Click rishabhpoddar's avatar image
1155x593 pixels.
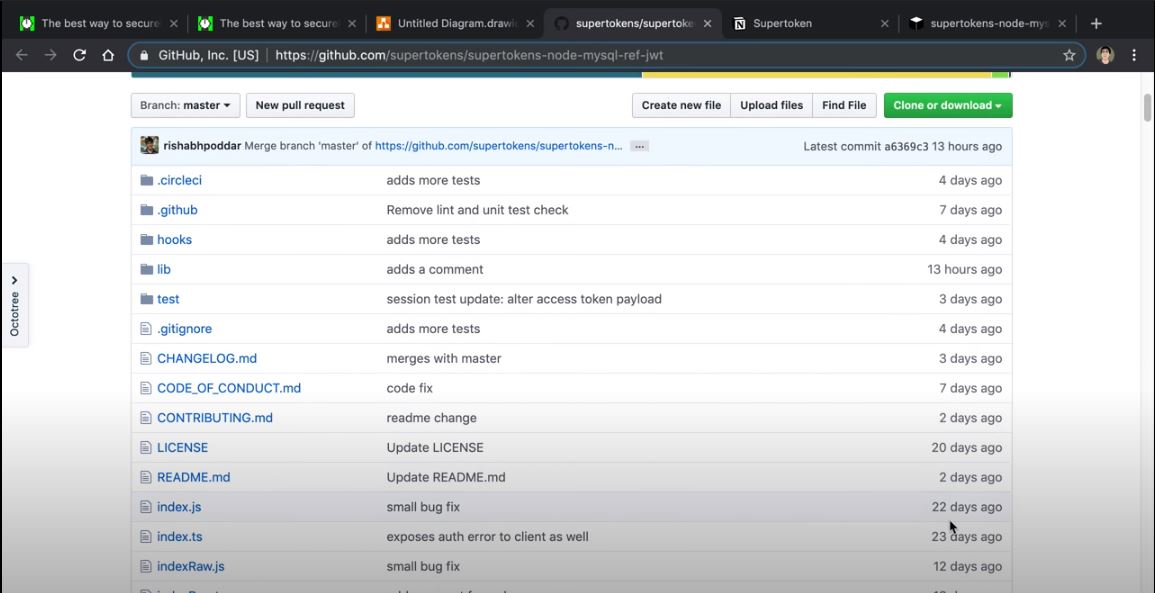pos(150,146)
